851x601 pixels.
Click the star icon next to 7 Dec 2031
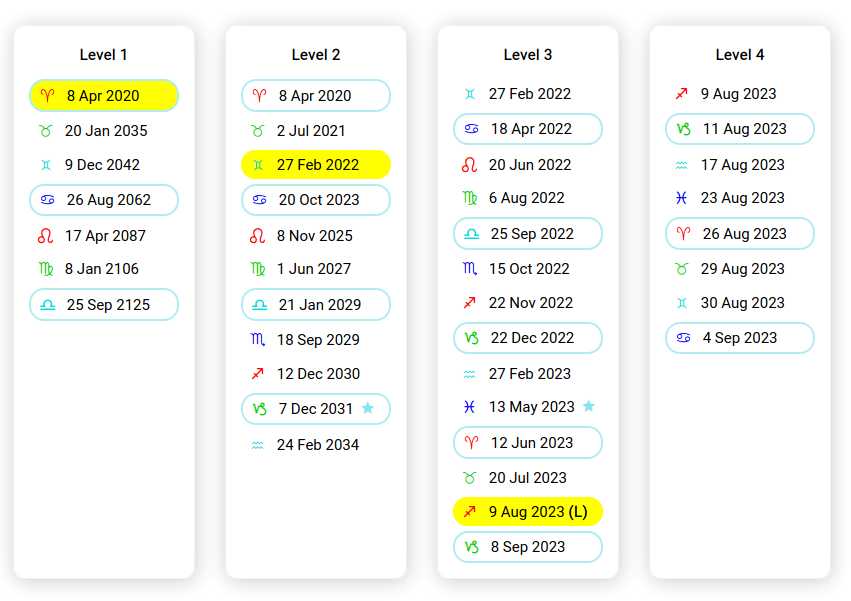(368, 408)
